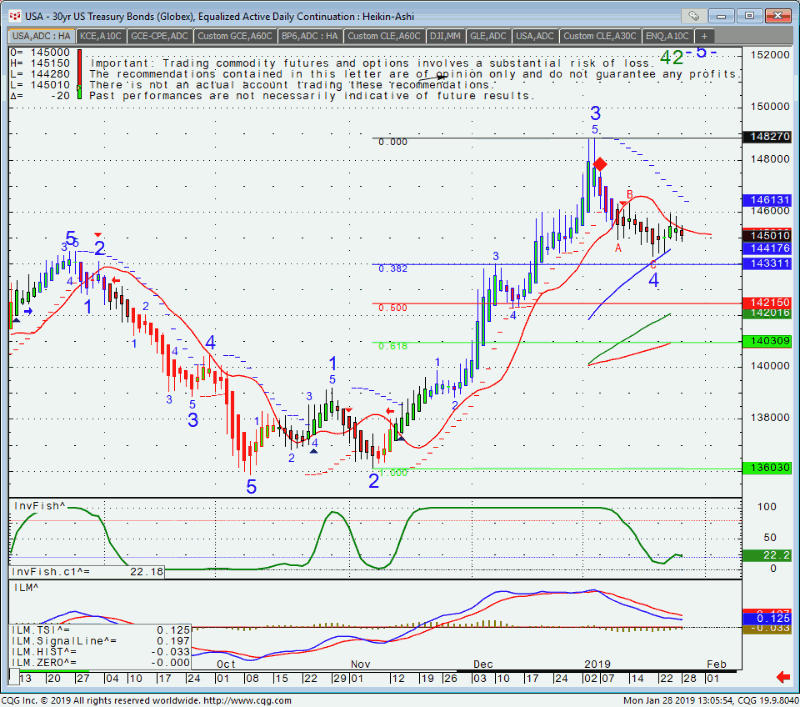Add a new chart tab with plus button
Screen dimensions: 800x707
click(x=703, y=36)
